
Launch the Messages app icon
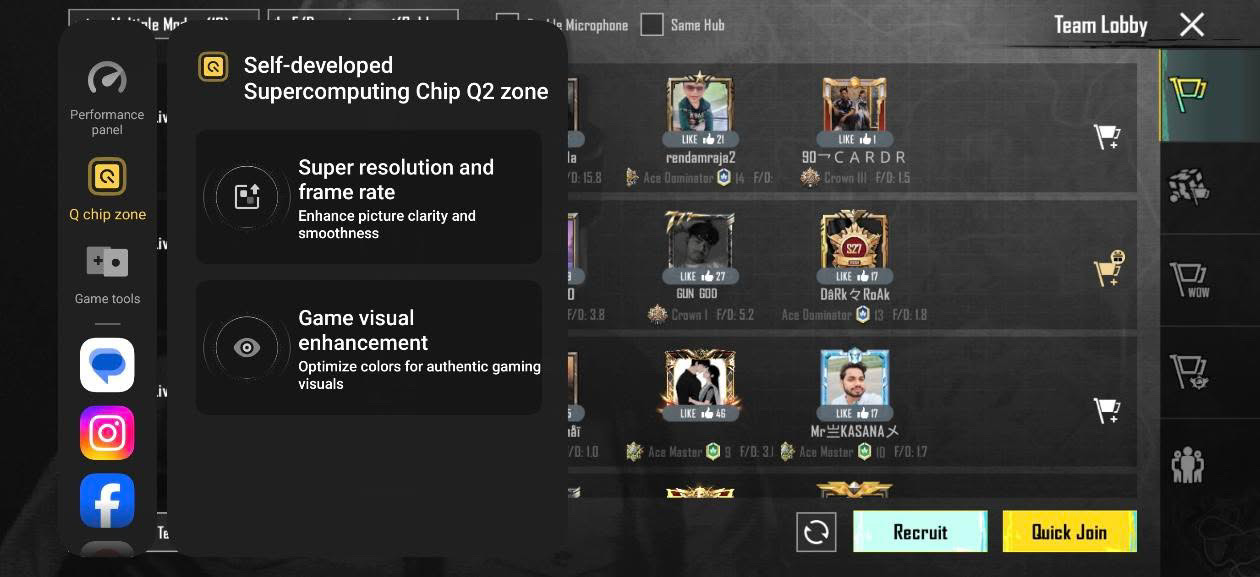pos(107,365)
